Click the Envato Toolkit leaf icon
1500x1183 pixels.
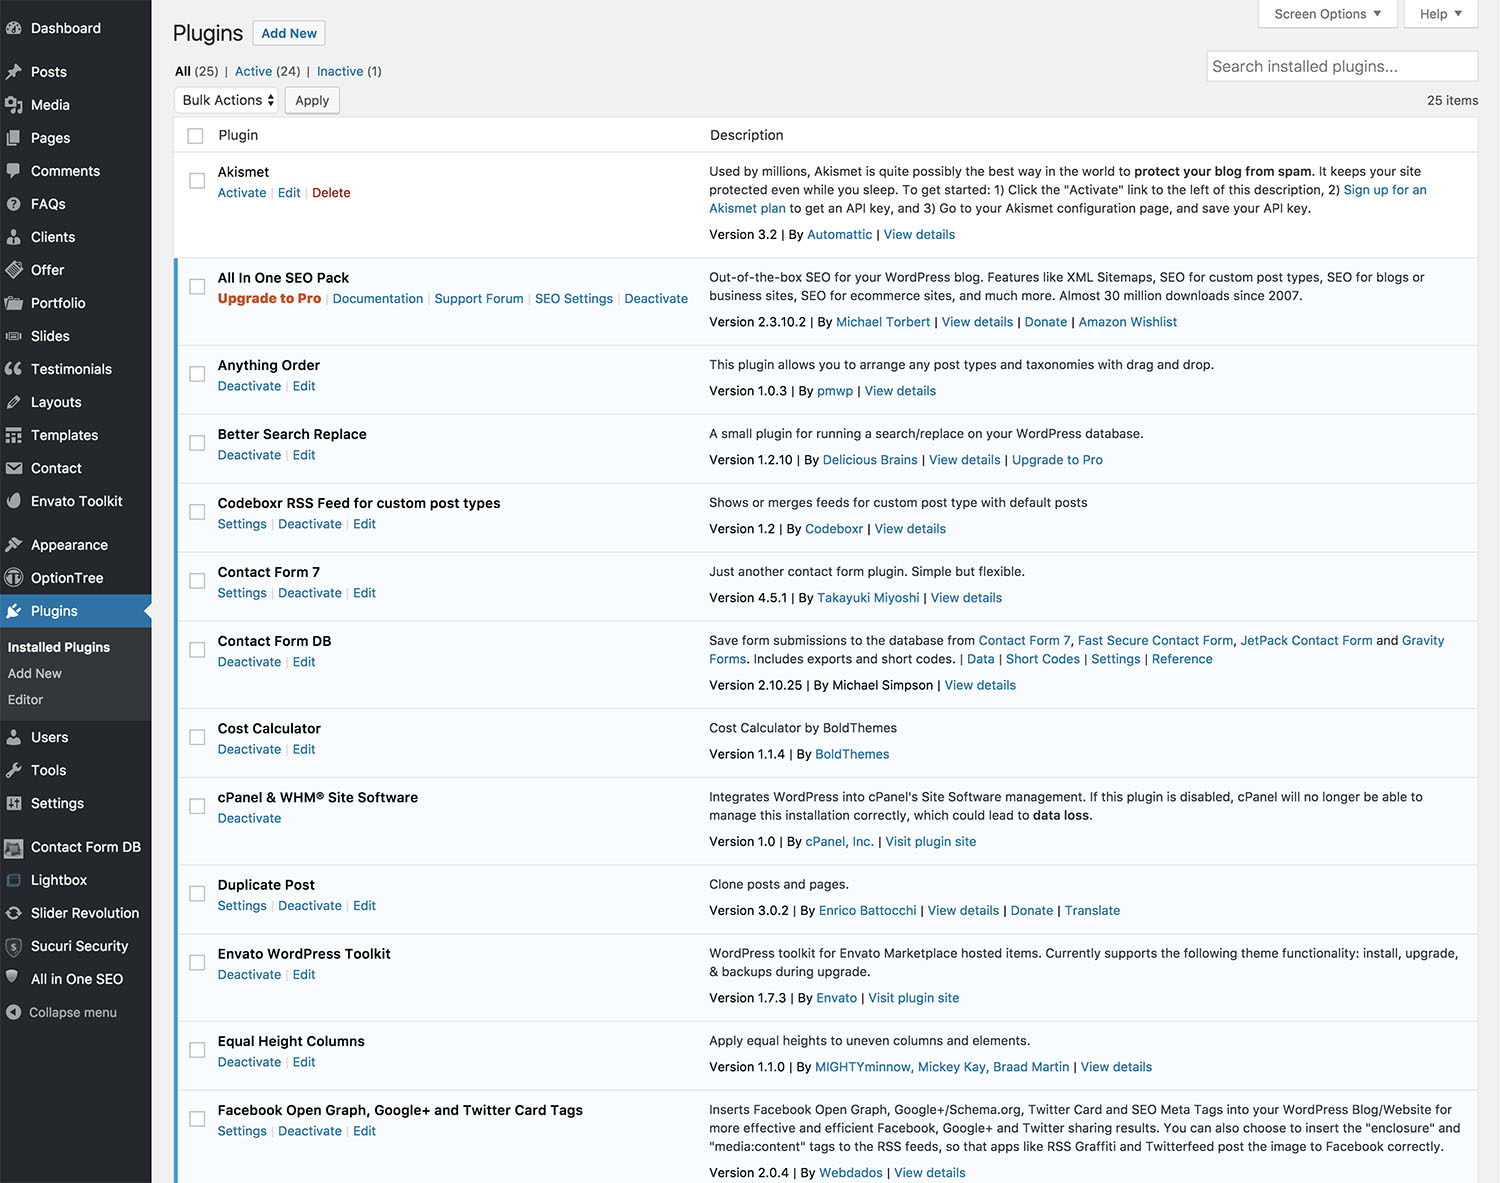click(x=14, y=501)
